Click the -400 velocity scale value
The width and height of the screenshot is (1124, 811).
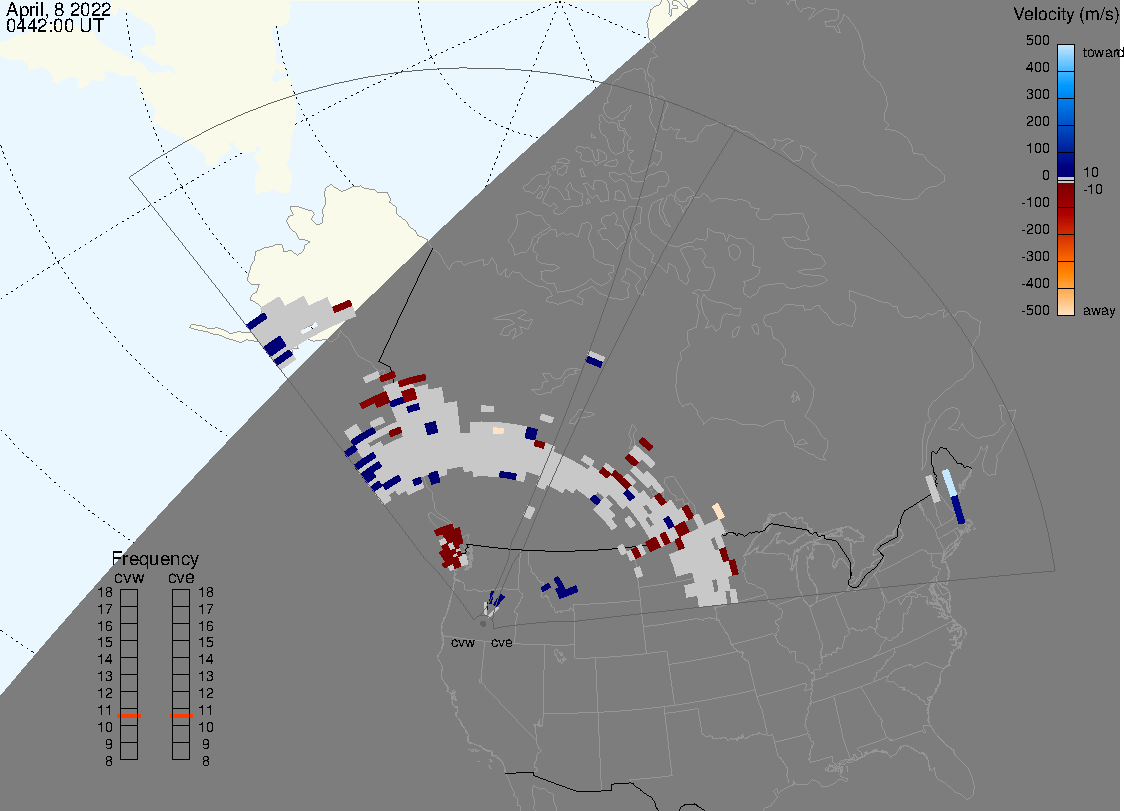pos(1035,283)
